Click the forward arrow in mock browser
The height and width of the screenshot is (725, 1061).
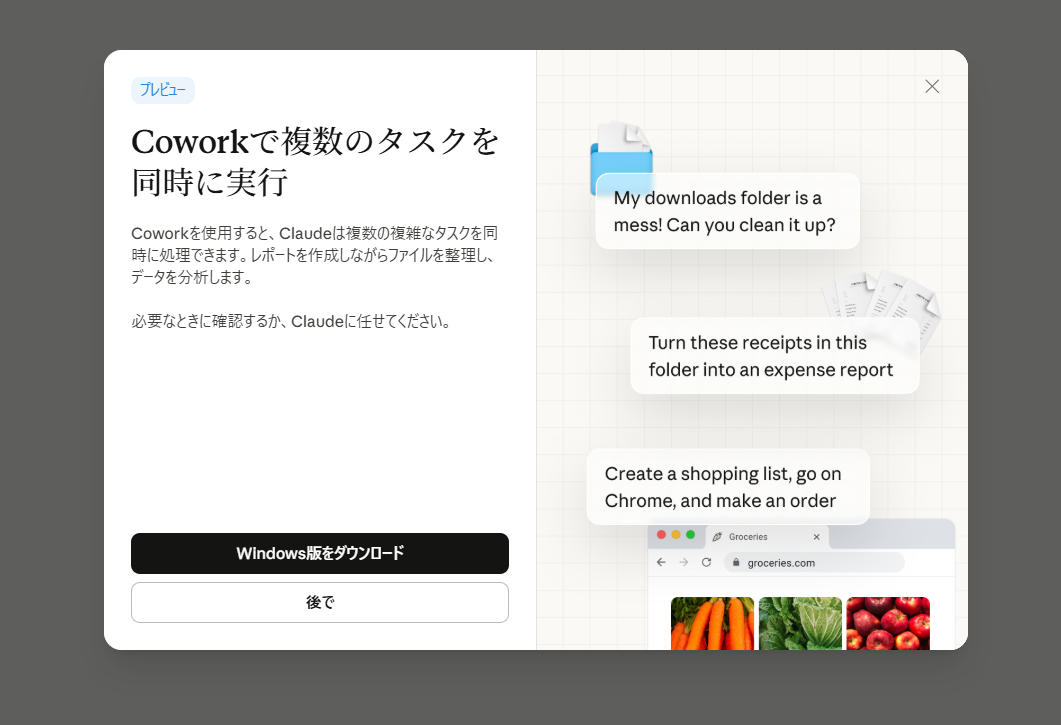click(x=684, y=563)
